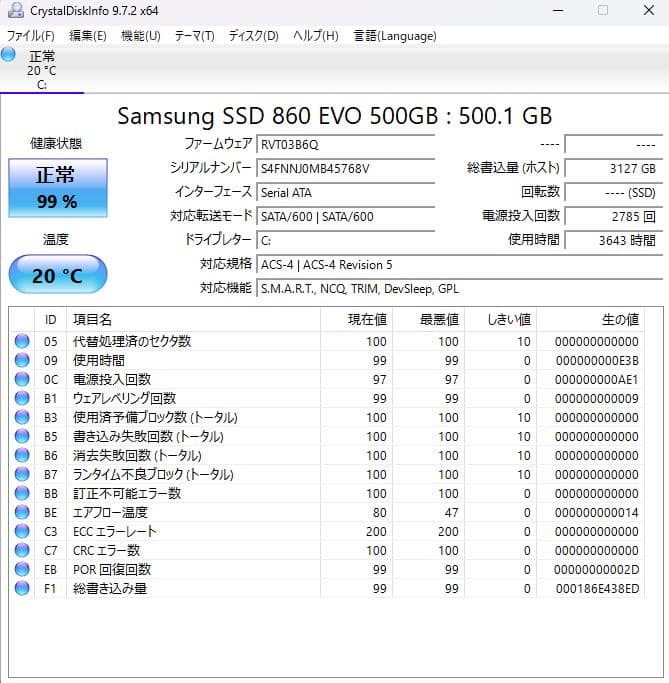The height and width of the screenshot is (683, 669).
Task: Click the 生の値 column header
Action: (591, 320)
